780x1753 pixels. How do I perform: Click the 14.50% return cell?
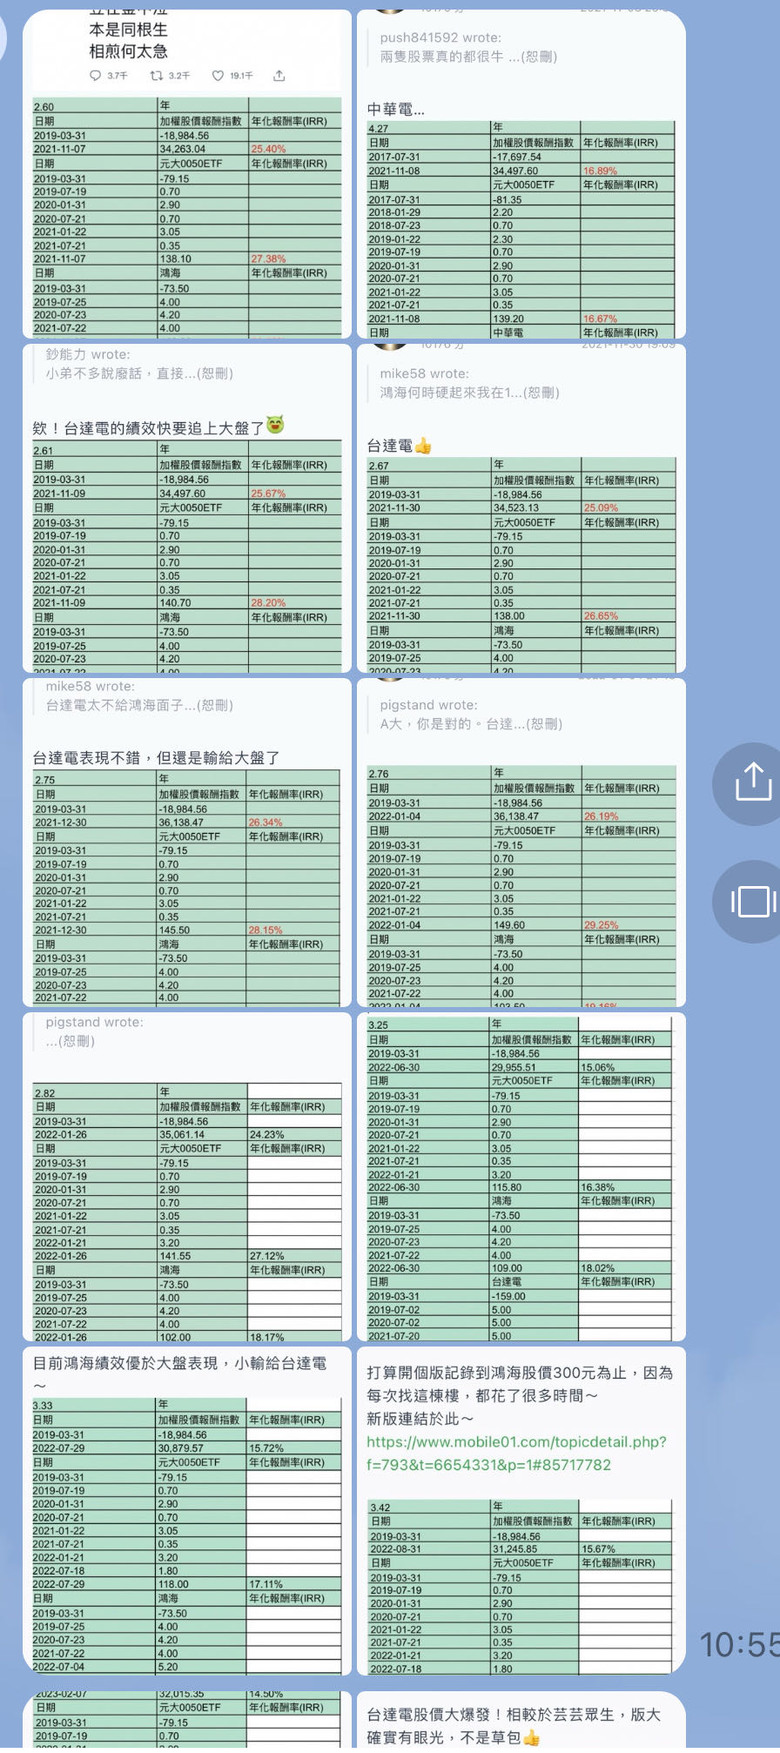point(294,1693)
